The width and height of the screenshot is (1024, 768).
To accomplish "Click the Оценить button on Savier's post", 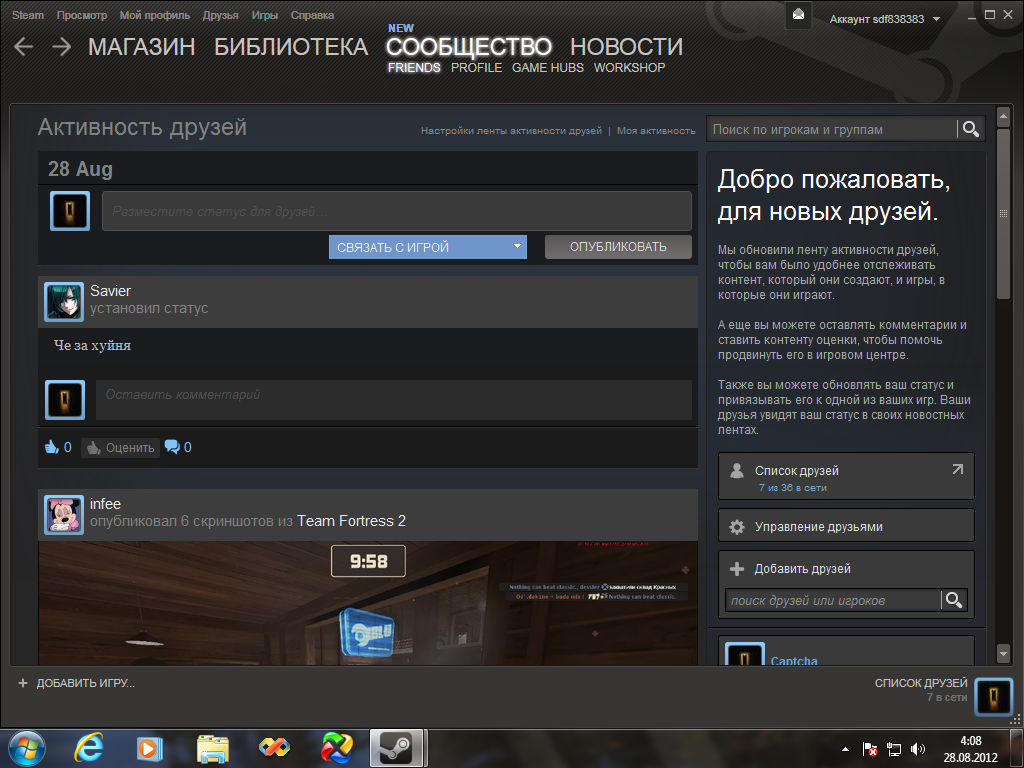I will (121, 447).
